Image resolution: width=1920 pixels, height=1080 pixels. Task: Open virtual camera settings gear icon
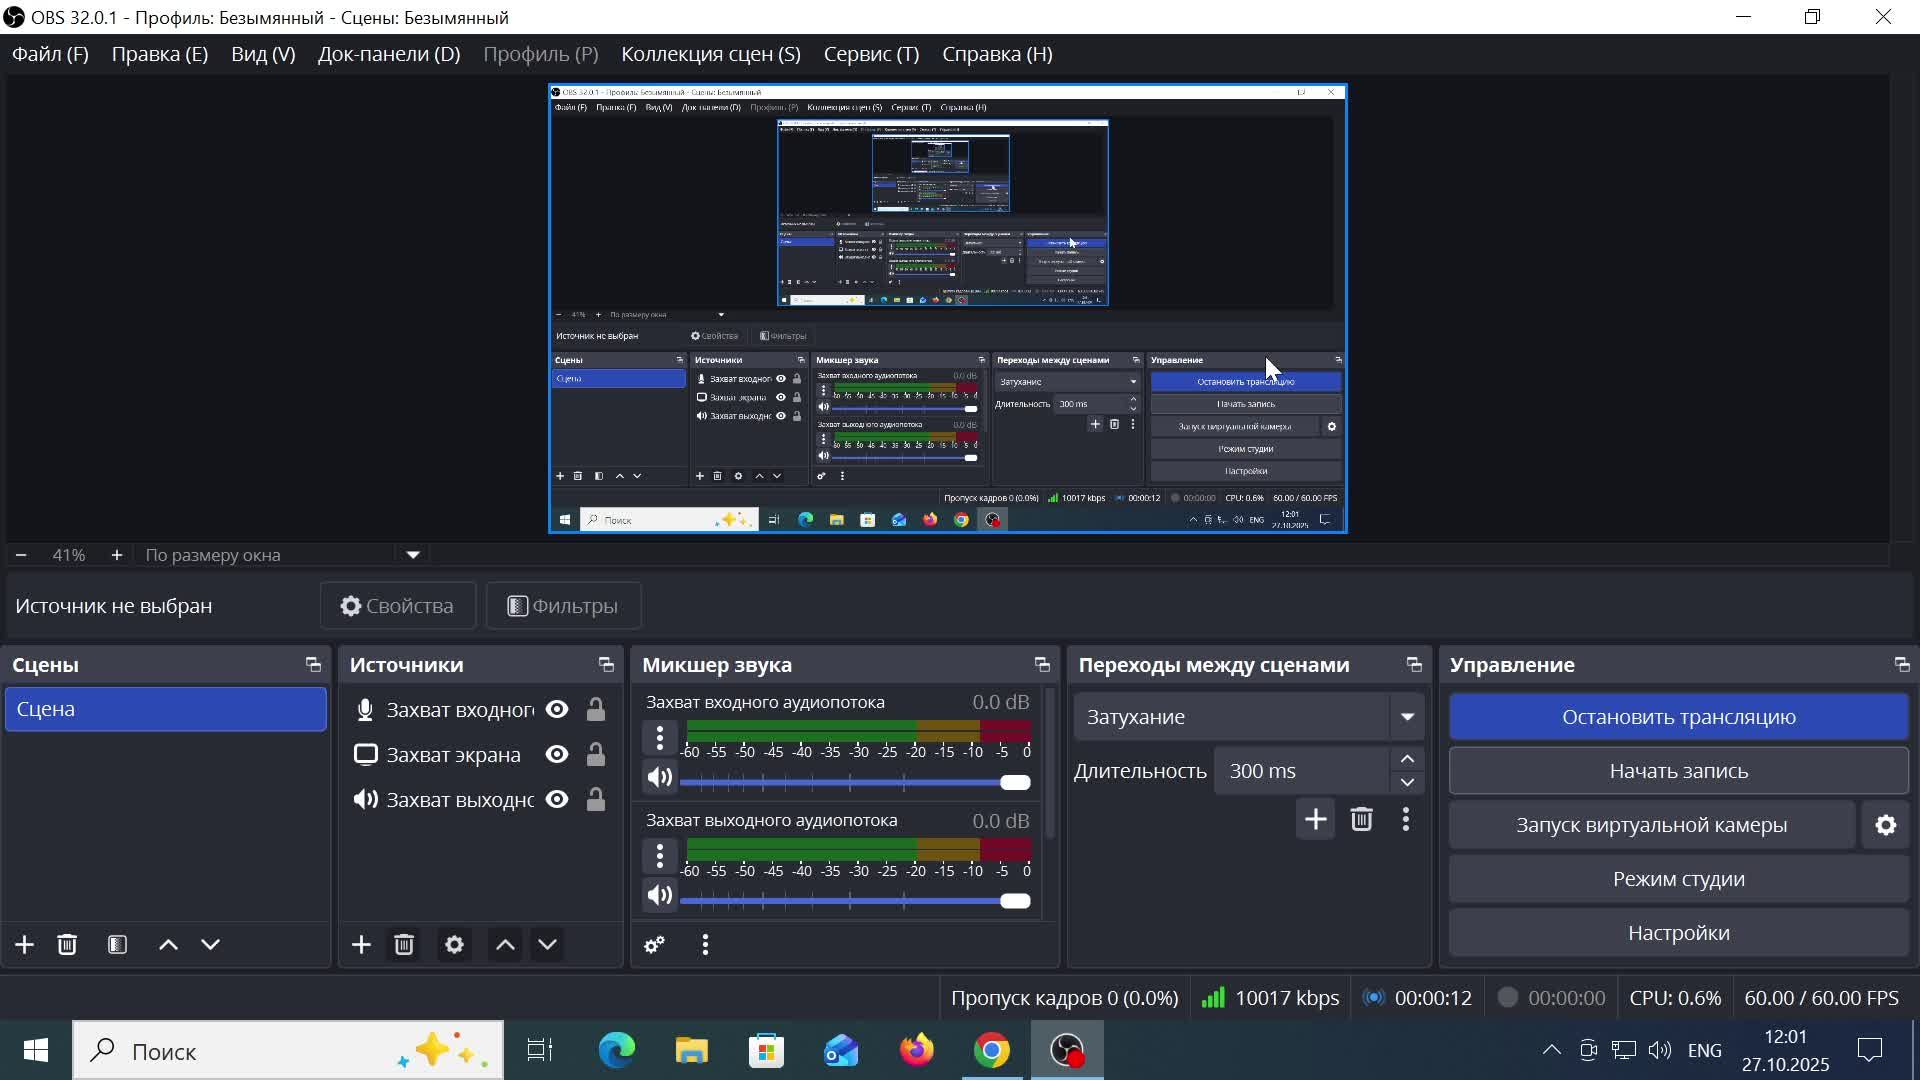point(1885,825)
